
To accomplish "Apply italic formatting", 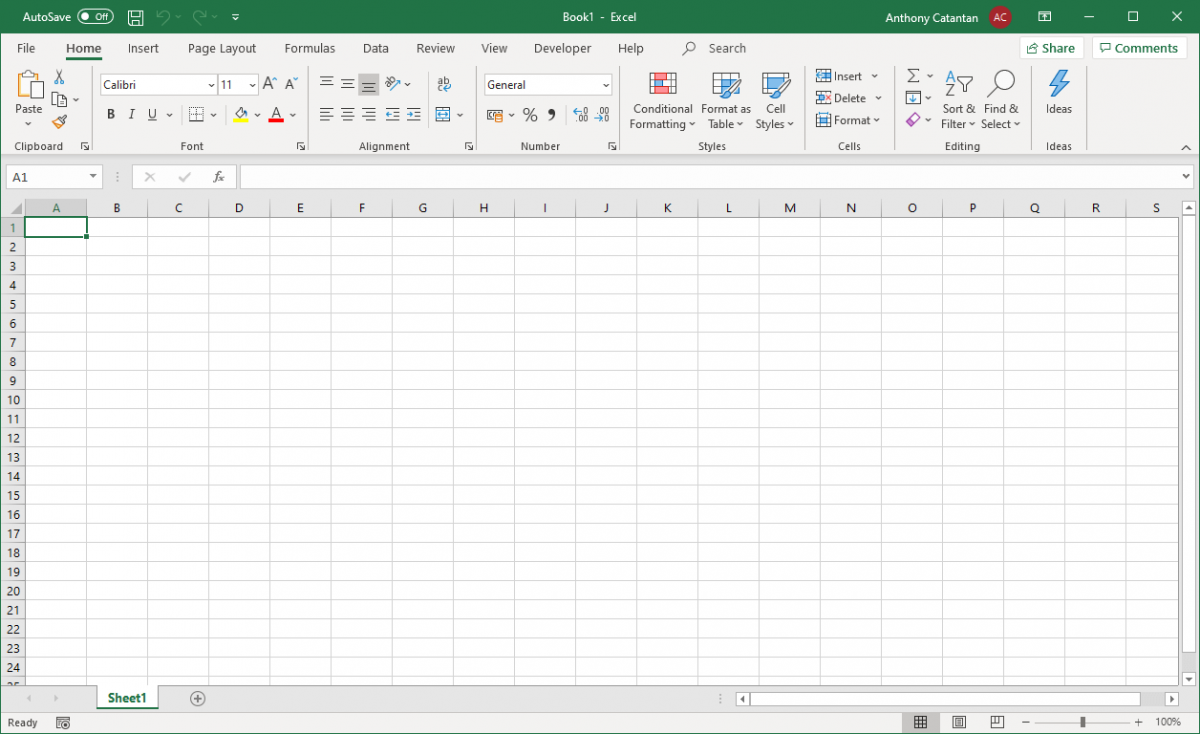I will point(131,114).
